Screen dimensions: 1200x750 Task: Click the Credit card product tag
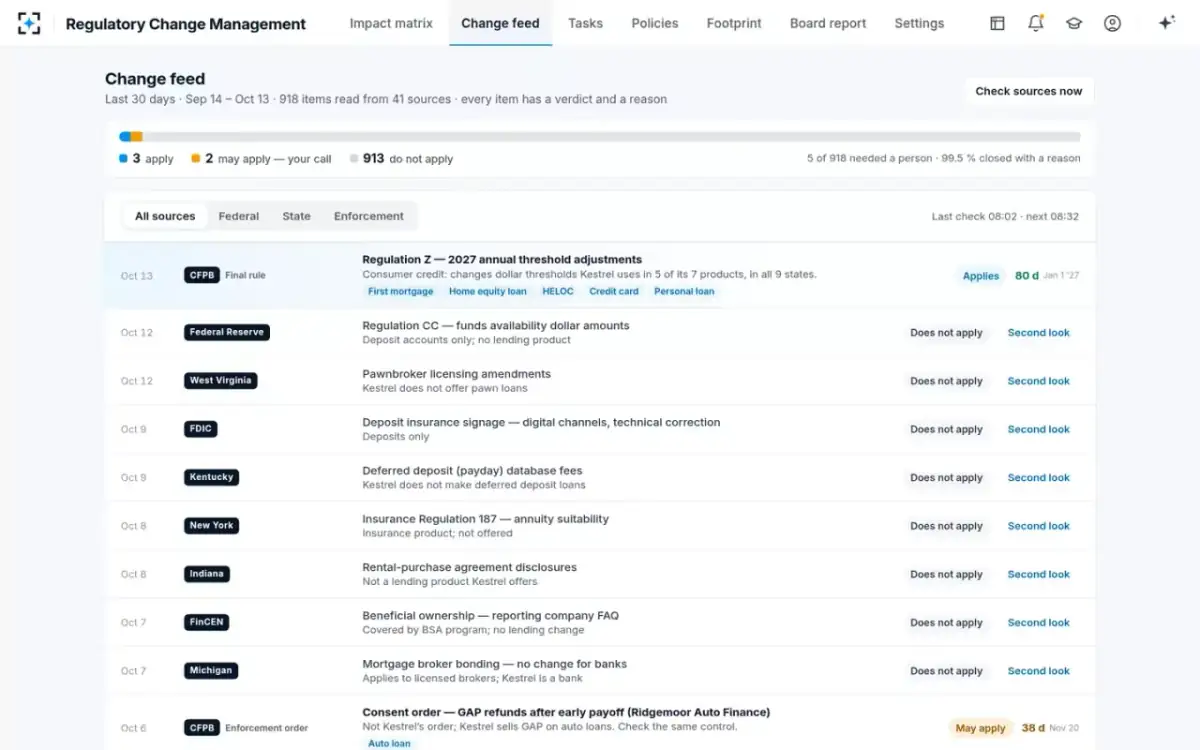(614, 291)
